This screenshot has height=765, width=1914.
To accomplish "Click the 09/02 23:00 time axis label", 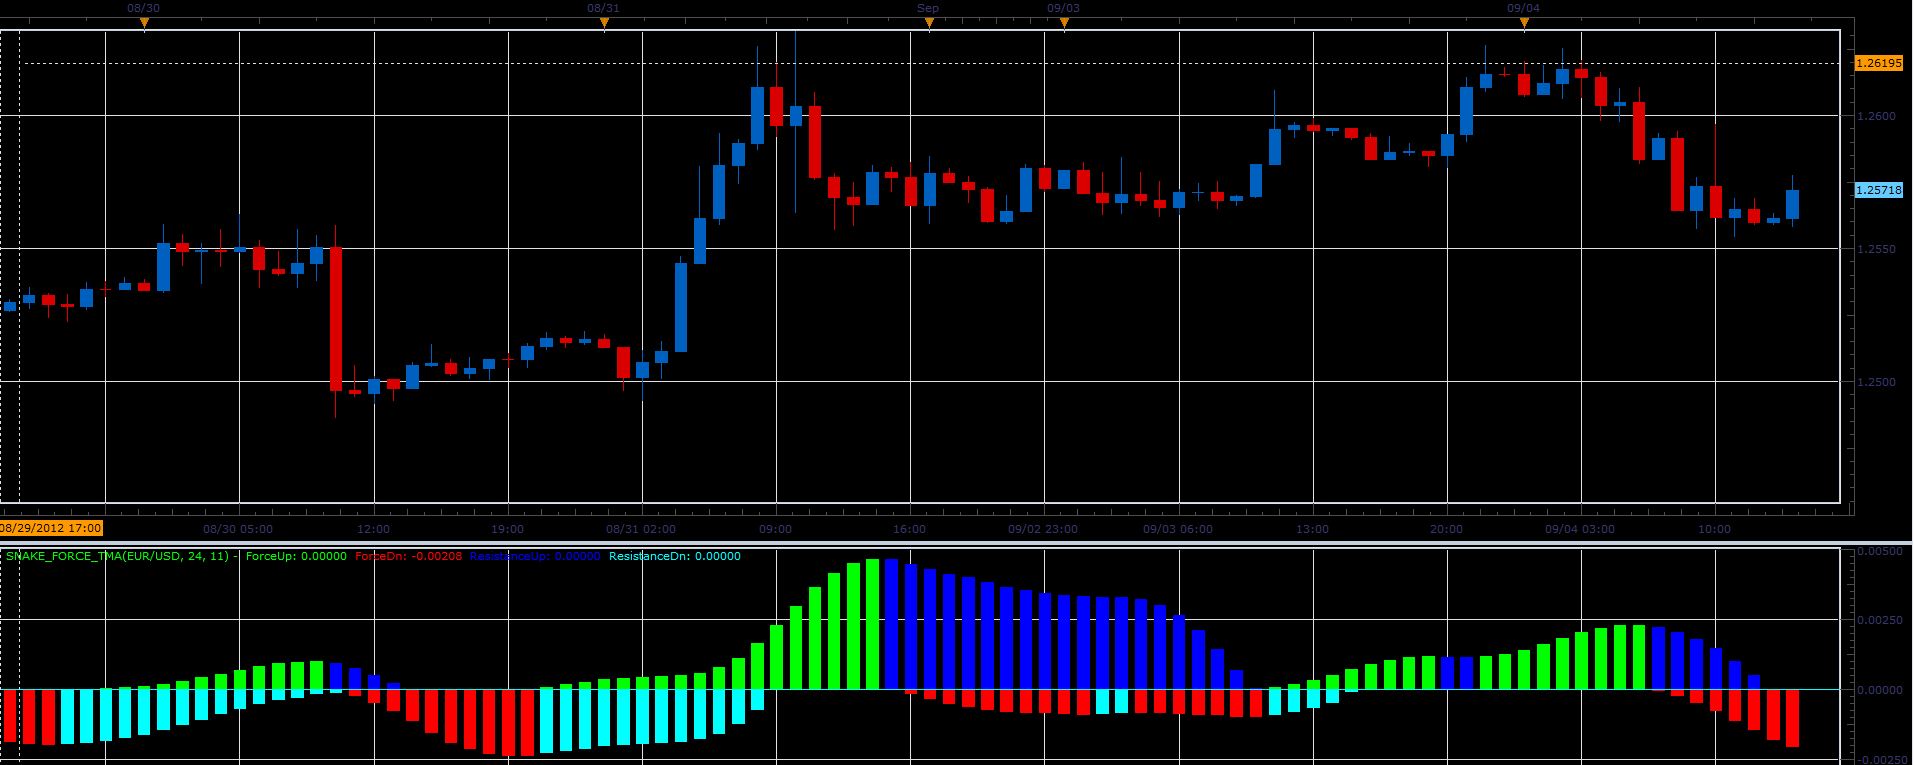I will (x=1043, y=529).
